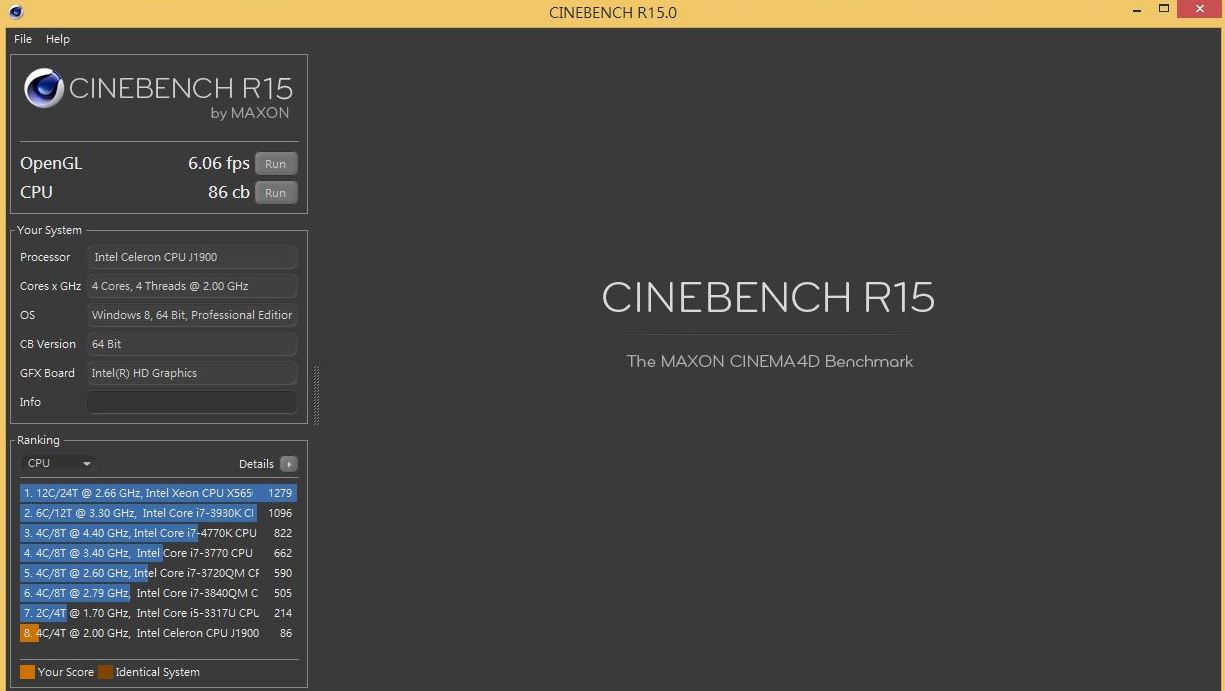
Task: Click the left panel splitter handle
Action: (317, 395)
